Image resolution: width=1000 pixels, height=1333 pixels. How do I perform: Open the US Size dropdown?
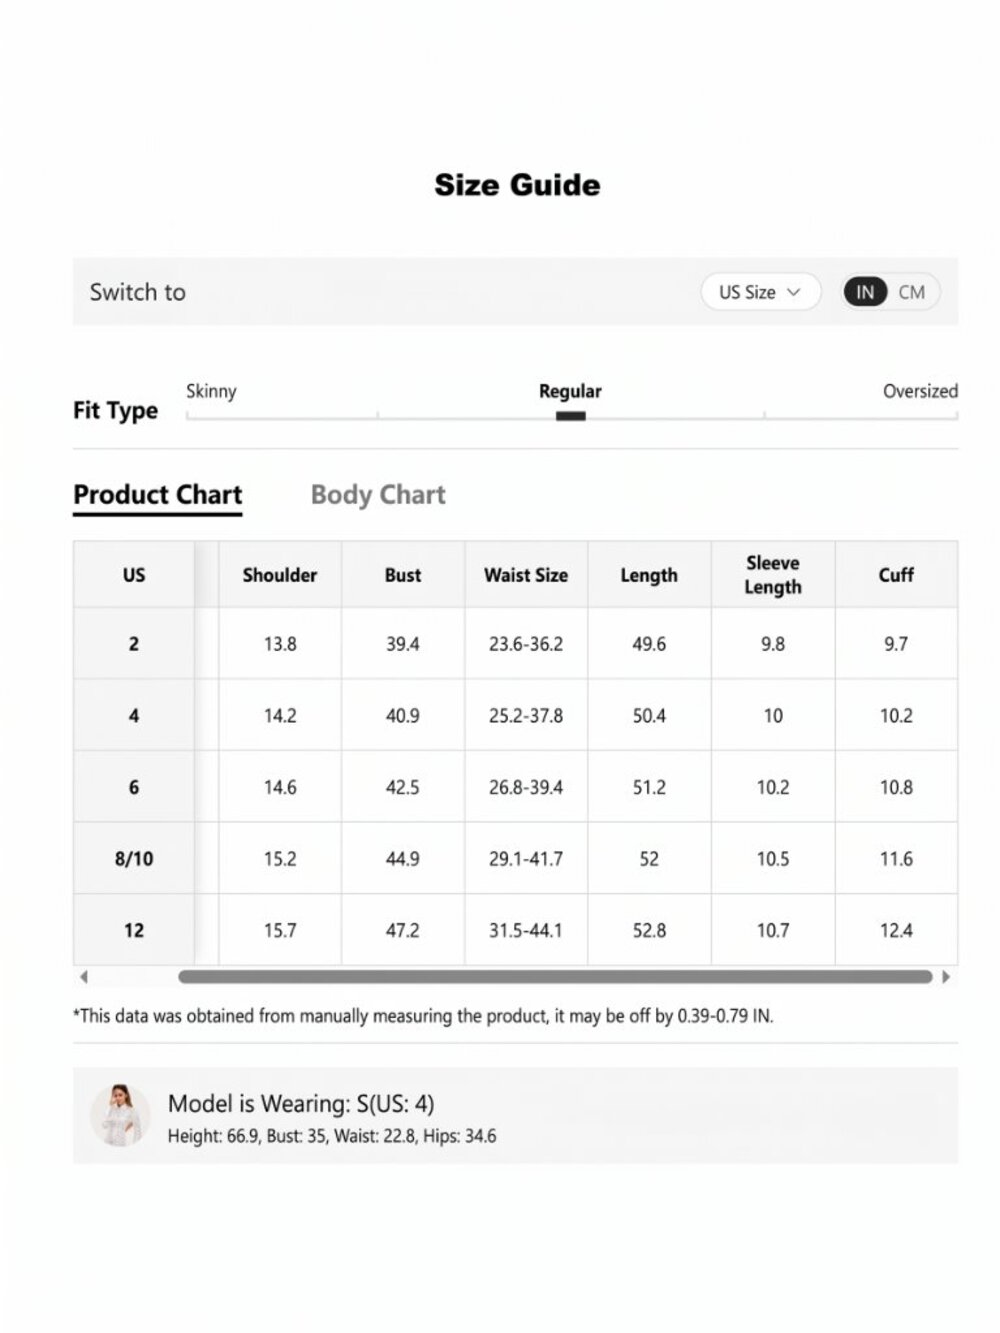click(760, 292)
